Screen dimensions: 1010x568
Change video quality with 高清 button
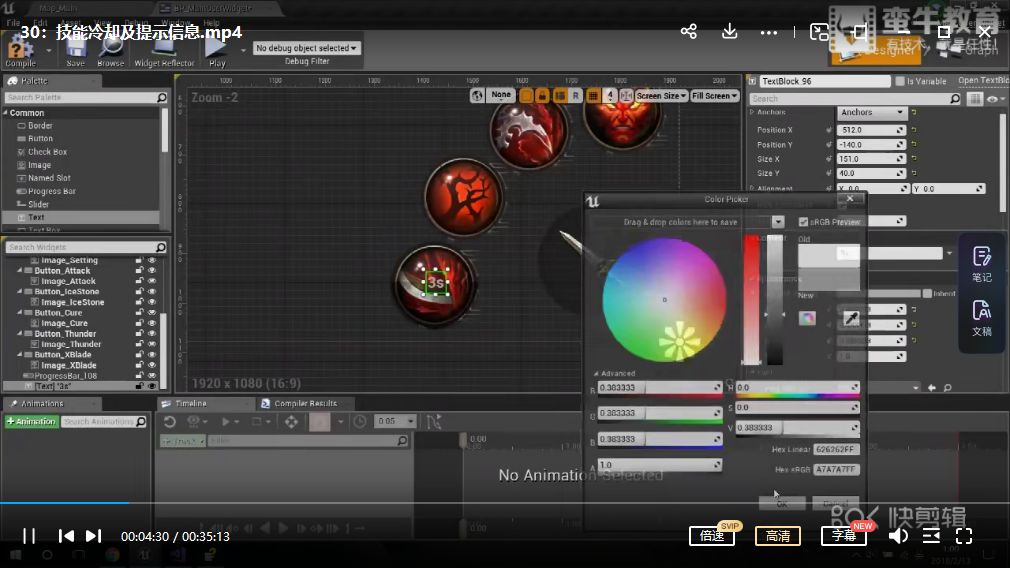pos(778,536)
